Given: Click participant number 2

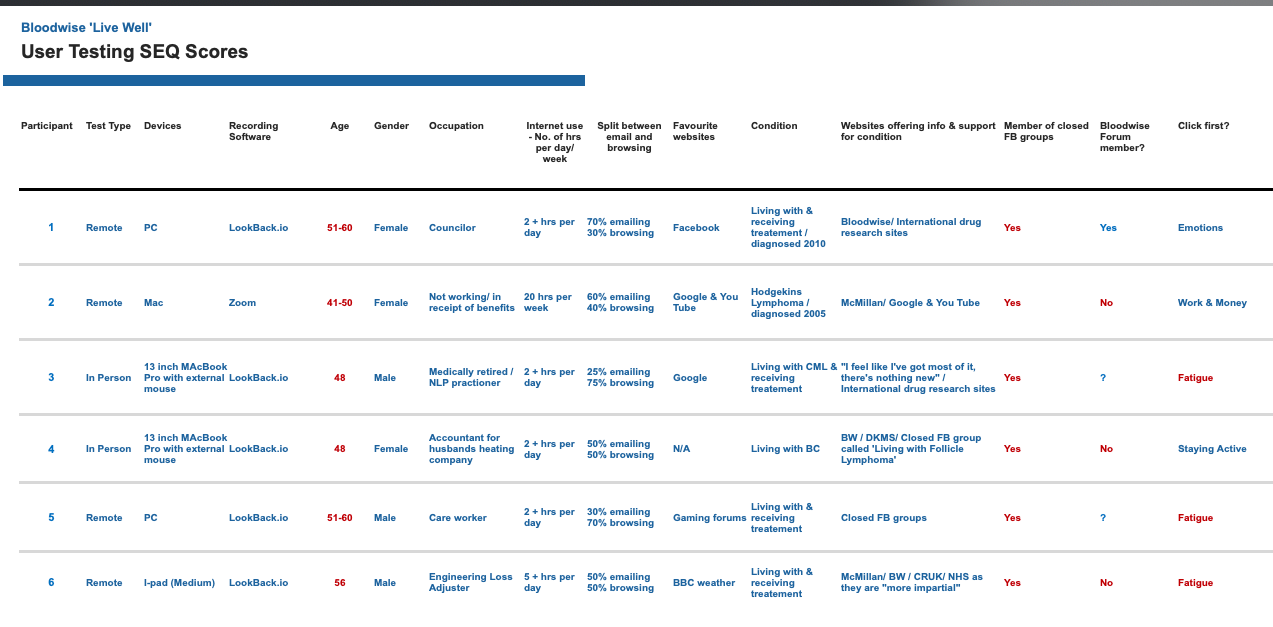Looking at the screenshot, I should (x=51, y=303).
